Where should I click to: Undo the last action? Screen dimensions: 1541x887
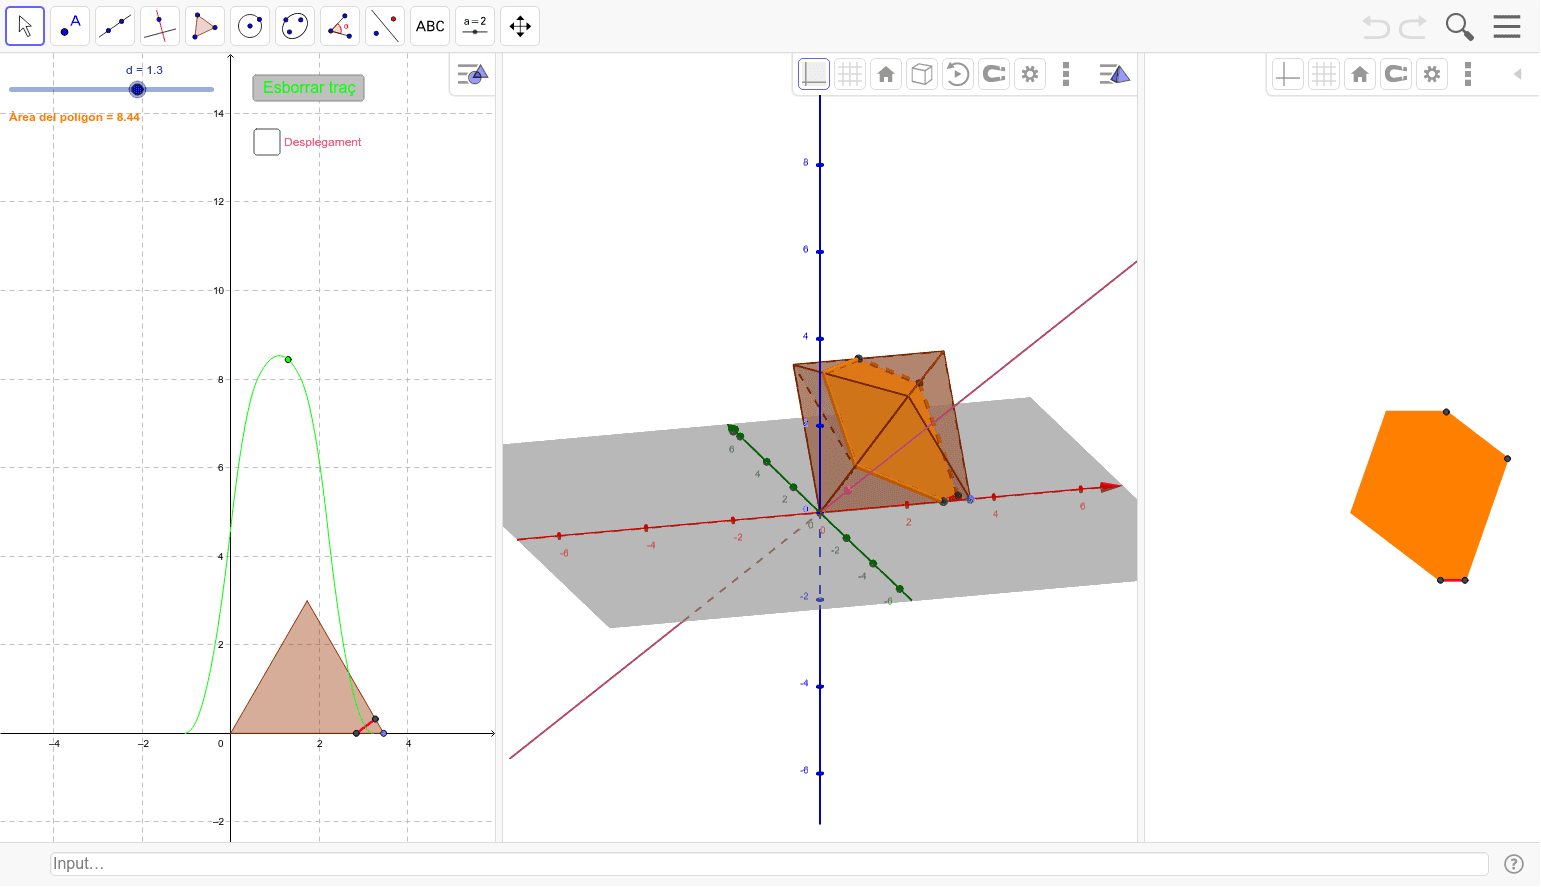(1376, 27)
